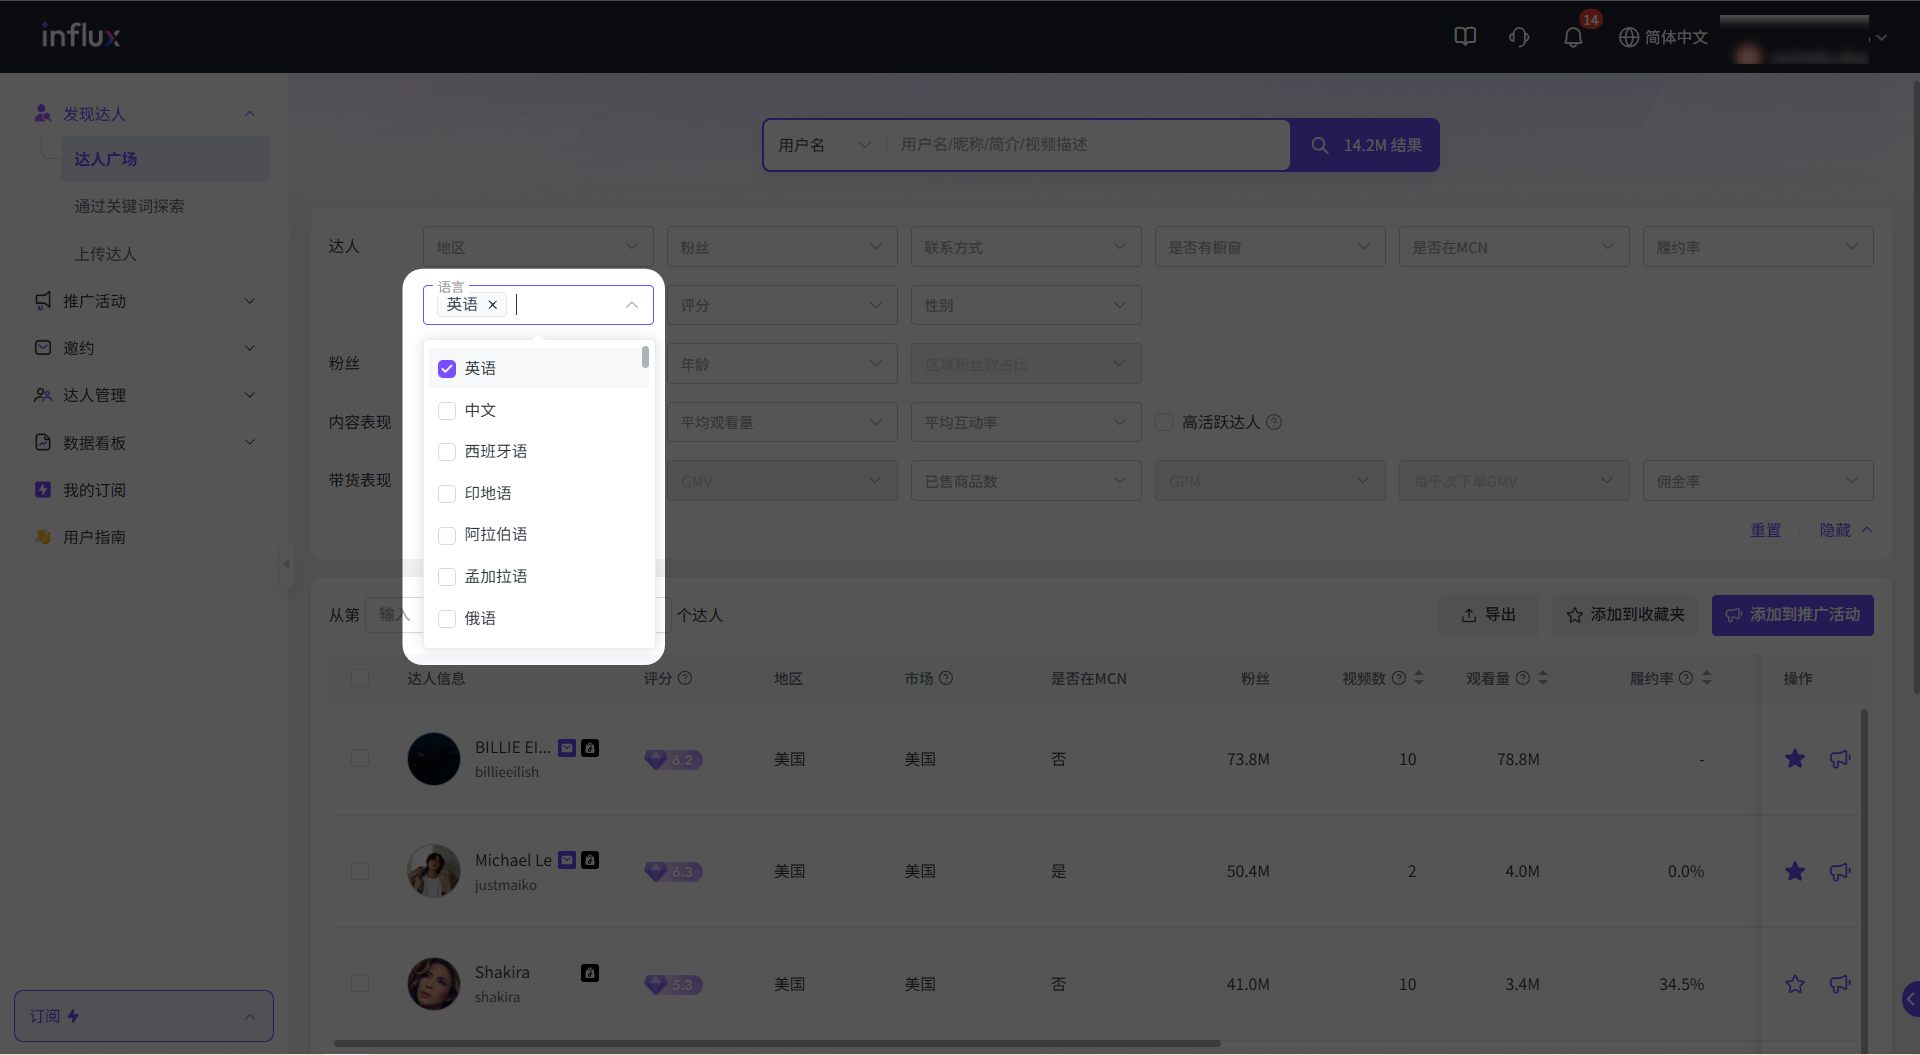Check the 中文 language option
Viewport: 1920px width, 1055px height.
tap(447, 411)
